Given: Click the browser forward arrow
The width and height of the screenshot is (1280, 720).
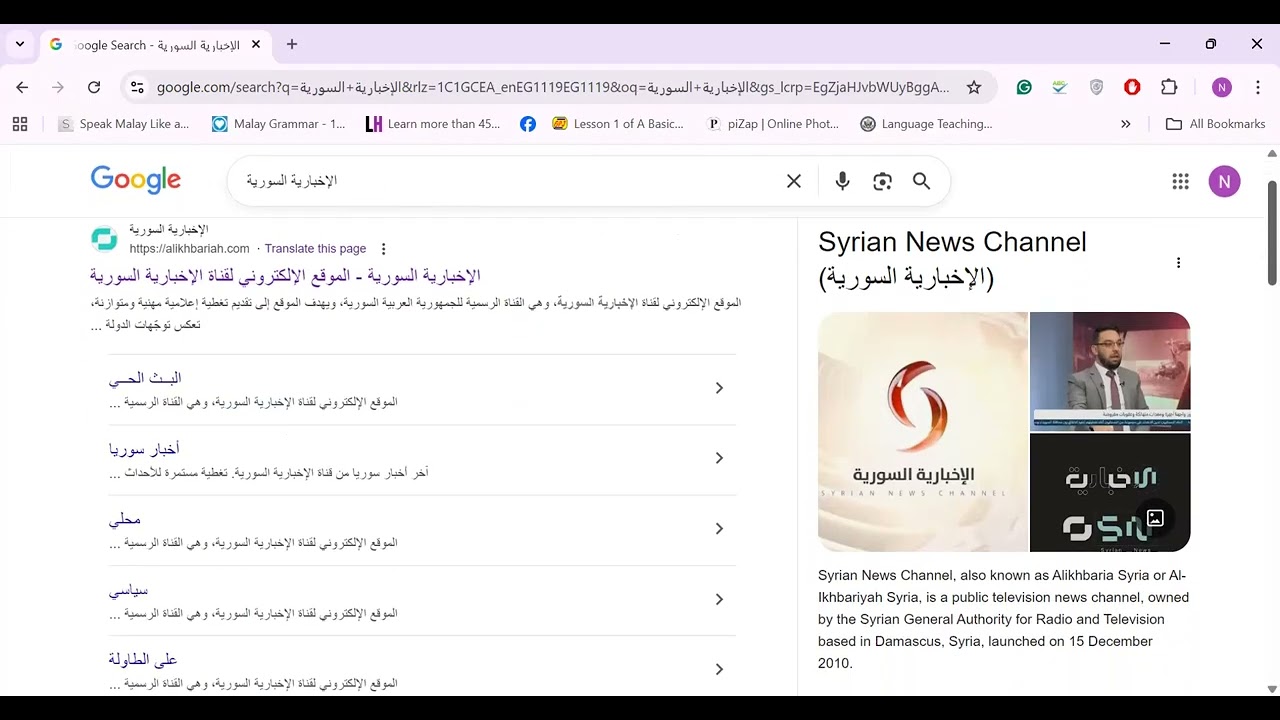Looking at the screenshot, I should [x=58, y=87].
